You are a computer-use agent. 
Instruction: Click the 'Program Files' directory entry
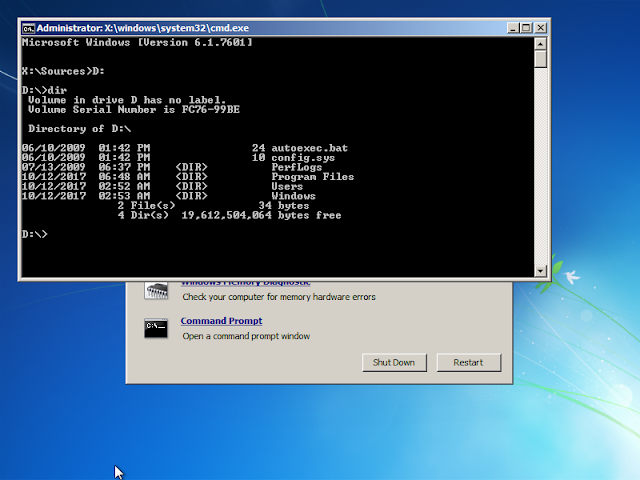[x=313, y=177]
